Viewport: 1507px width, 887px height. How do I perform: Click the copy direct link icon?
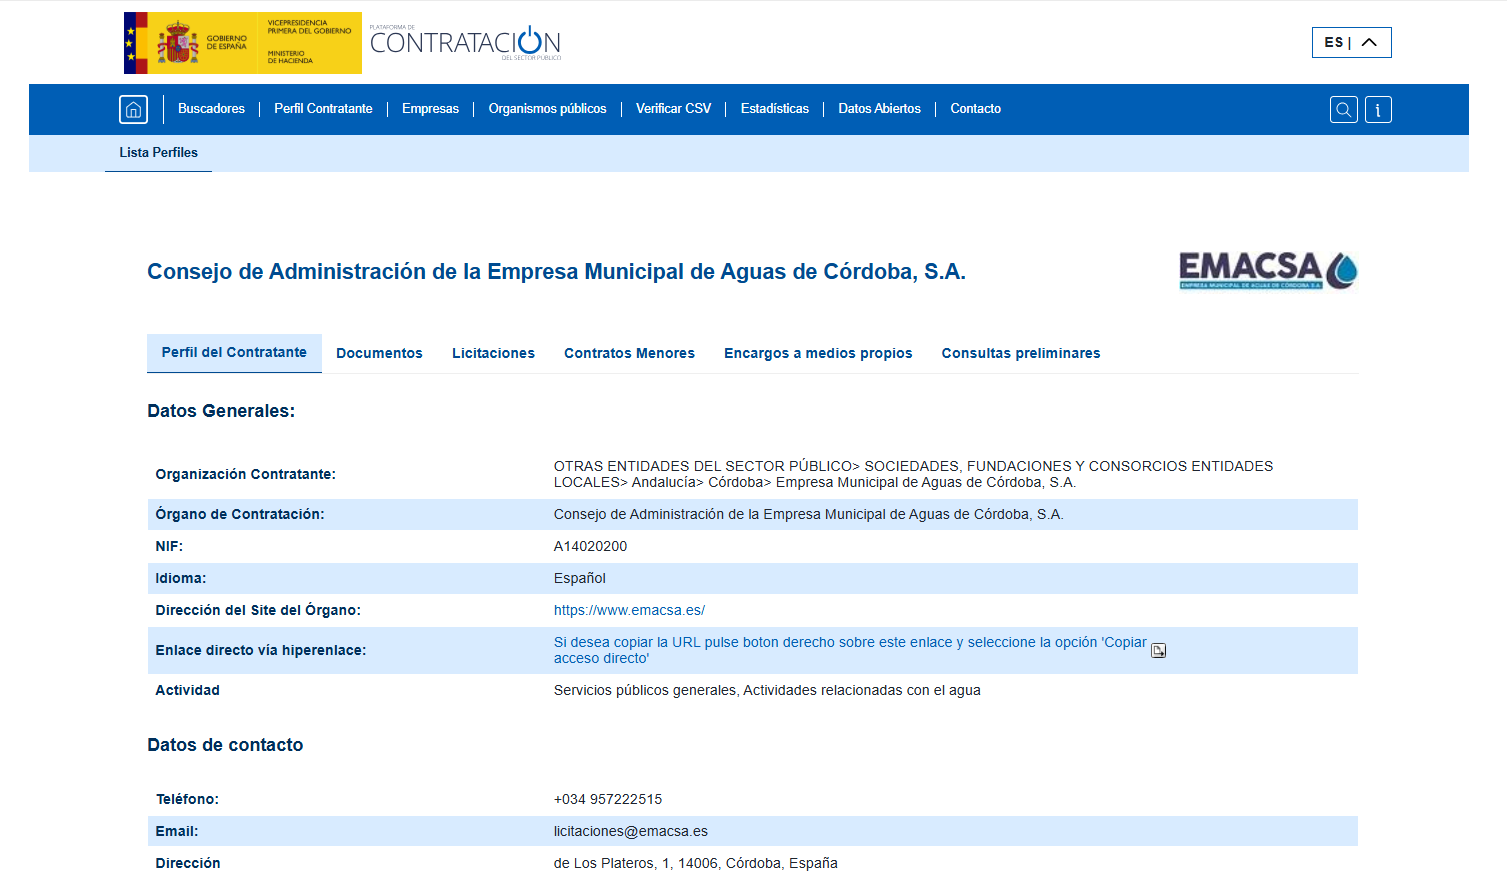[1158, 651]
